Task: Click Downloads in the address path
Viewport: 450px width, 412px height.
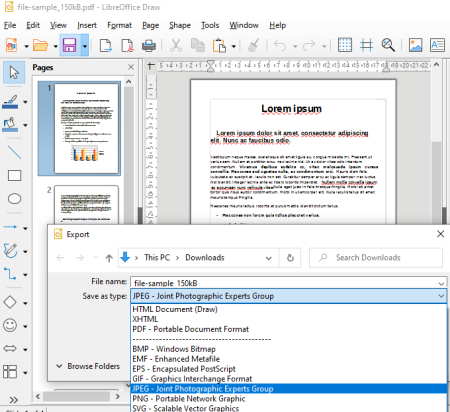Action: (x=205, y=258)
